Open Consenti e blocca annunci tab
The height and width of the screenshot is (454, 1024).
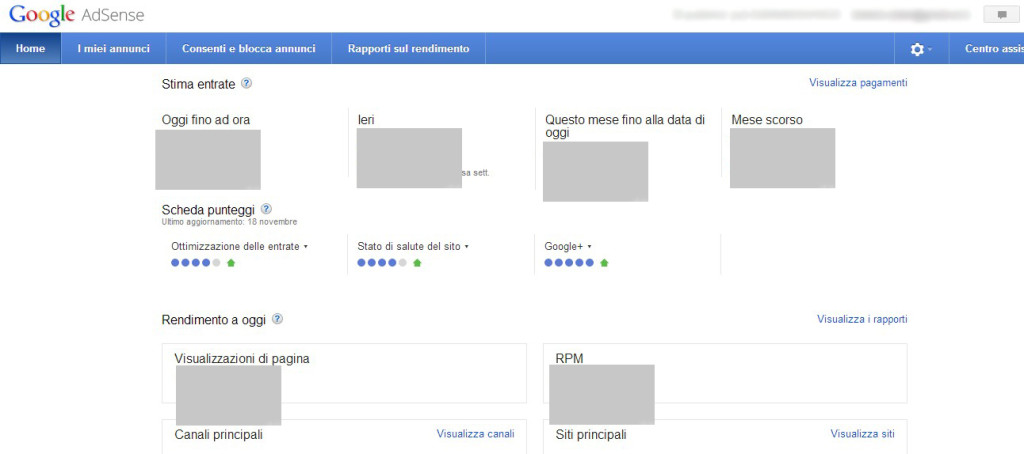pyautogui.click(x=248, y=49)
